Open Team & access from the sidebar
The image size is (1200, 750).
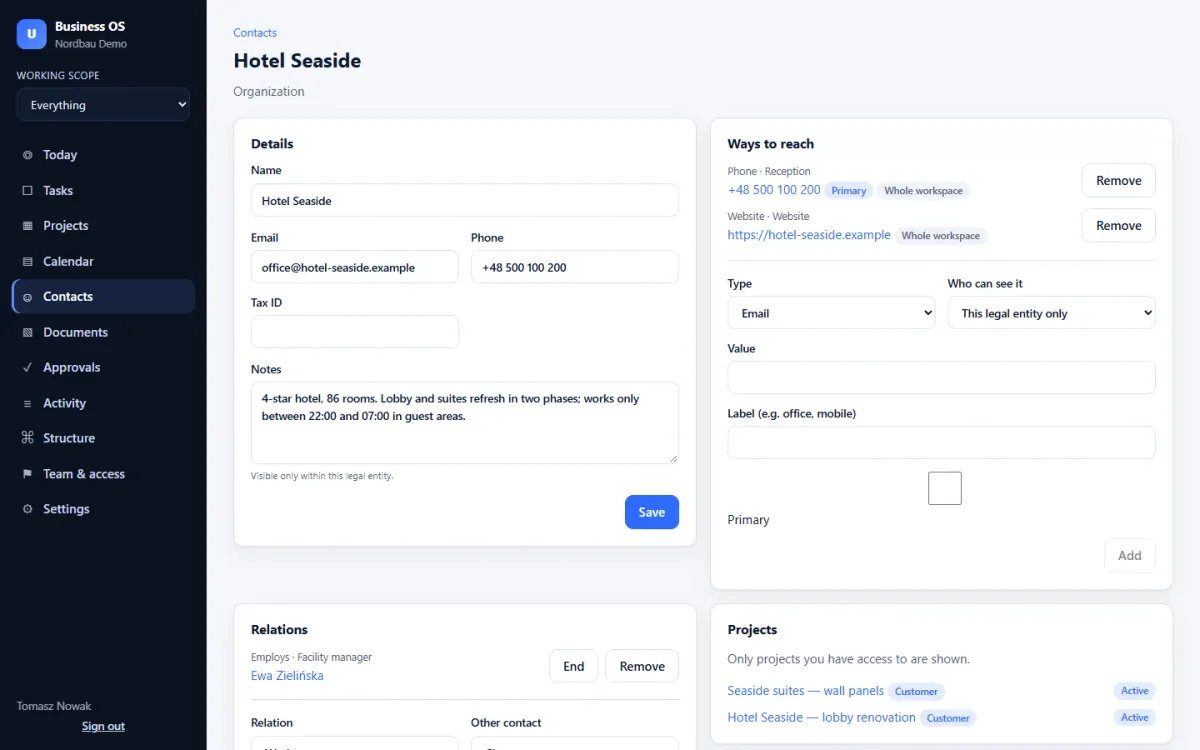pos(103,474)
